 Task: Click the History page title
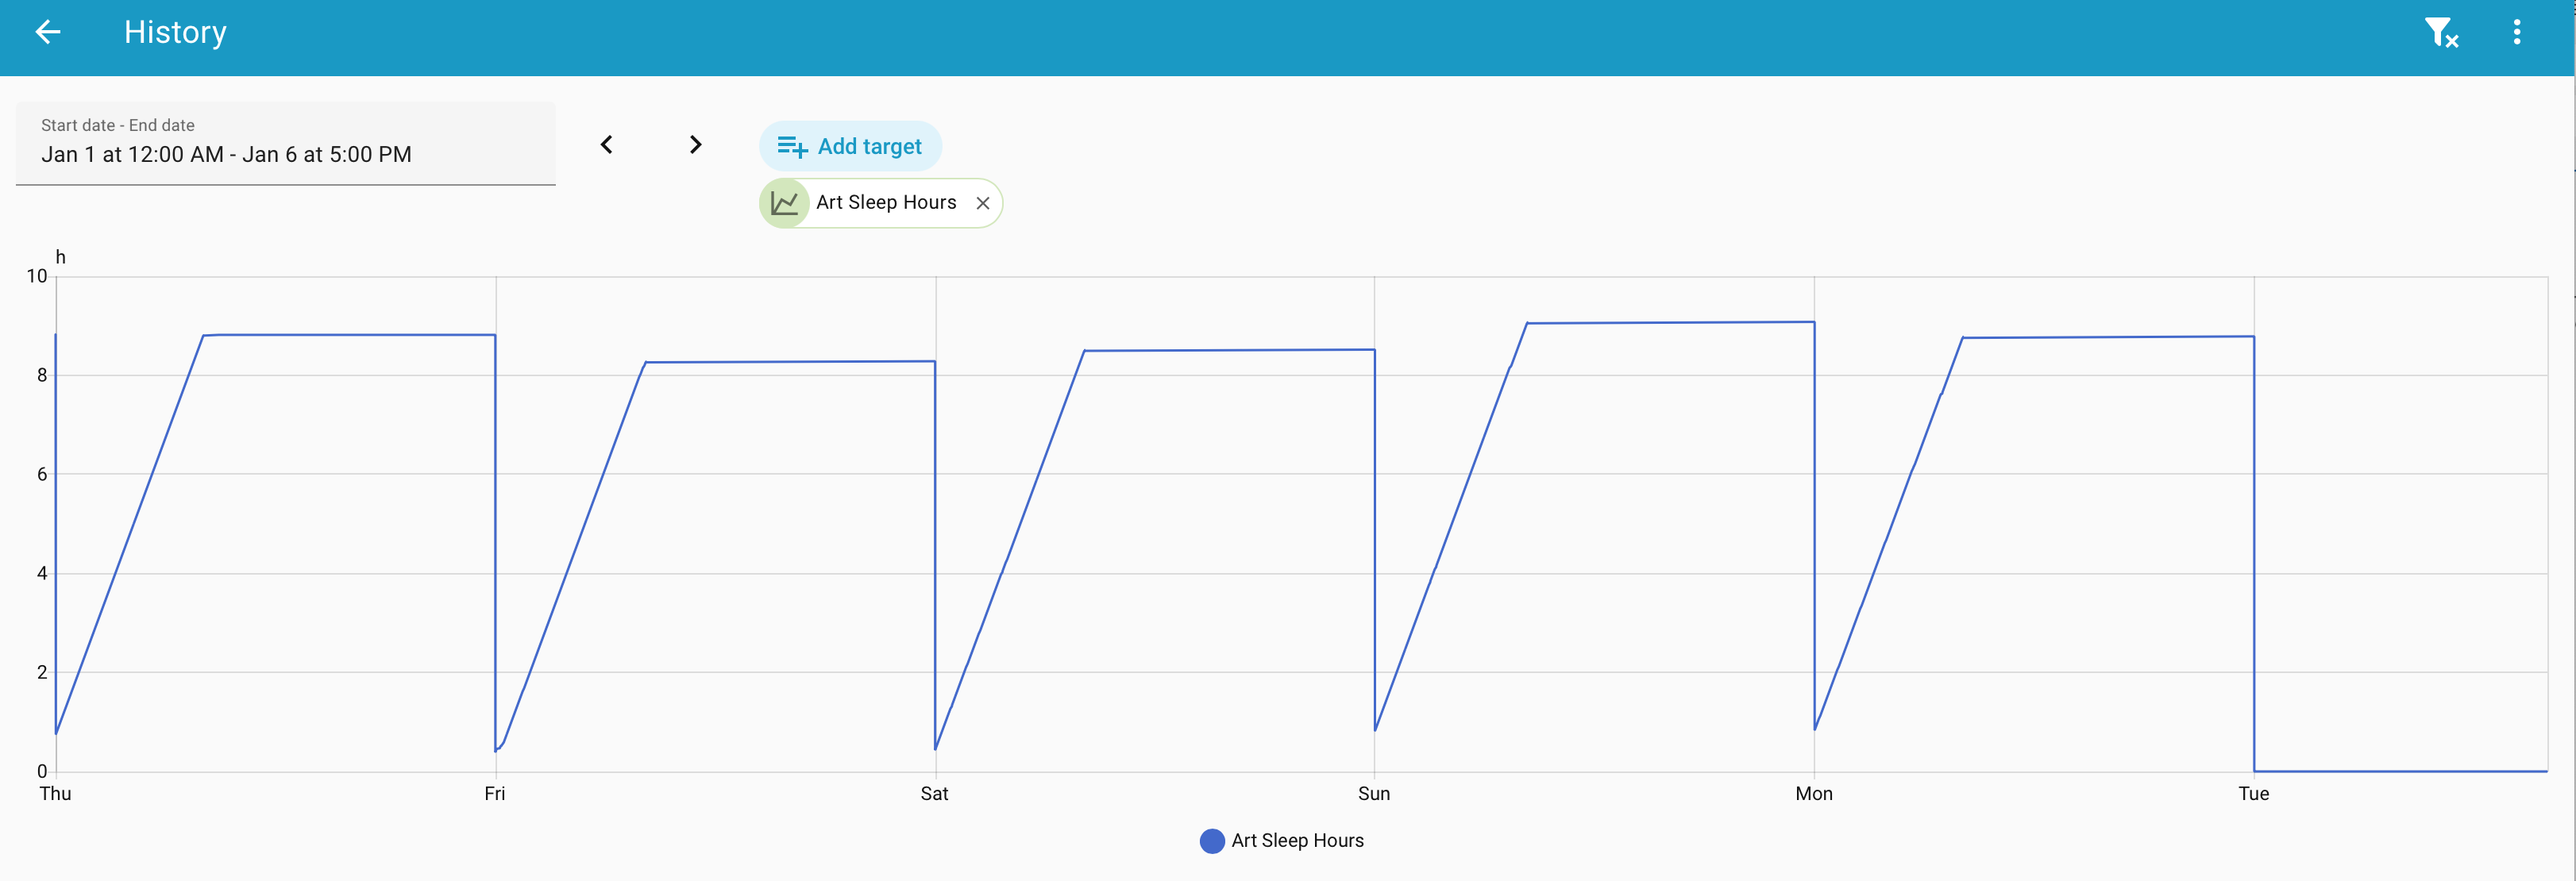(175, 33)
